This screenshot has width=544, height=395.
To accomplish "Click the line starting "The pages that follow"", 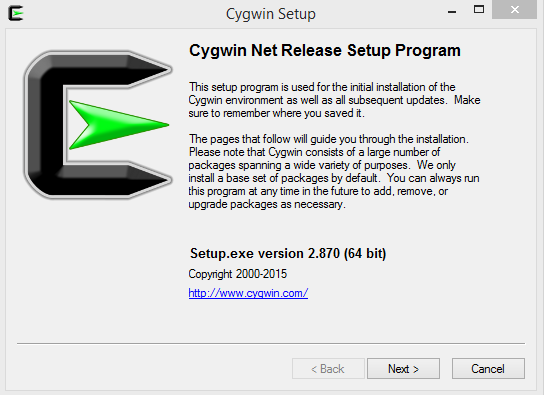I will (x=329, y=139).
